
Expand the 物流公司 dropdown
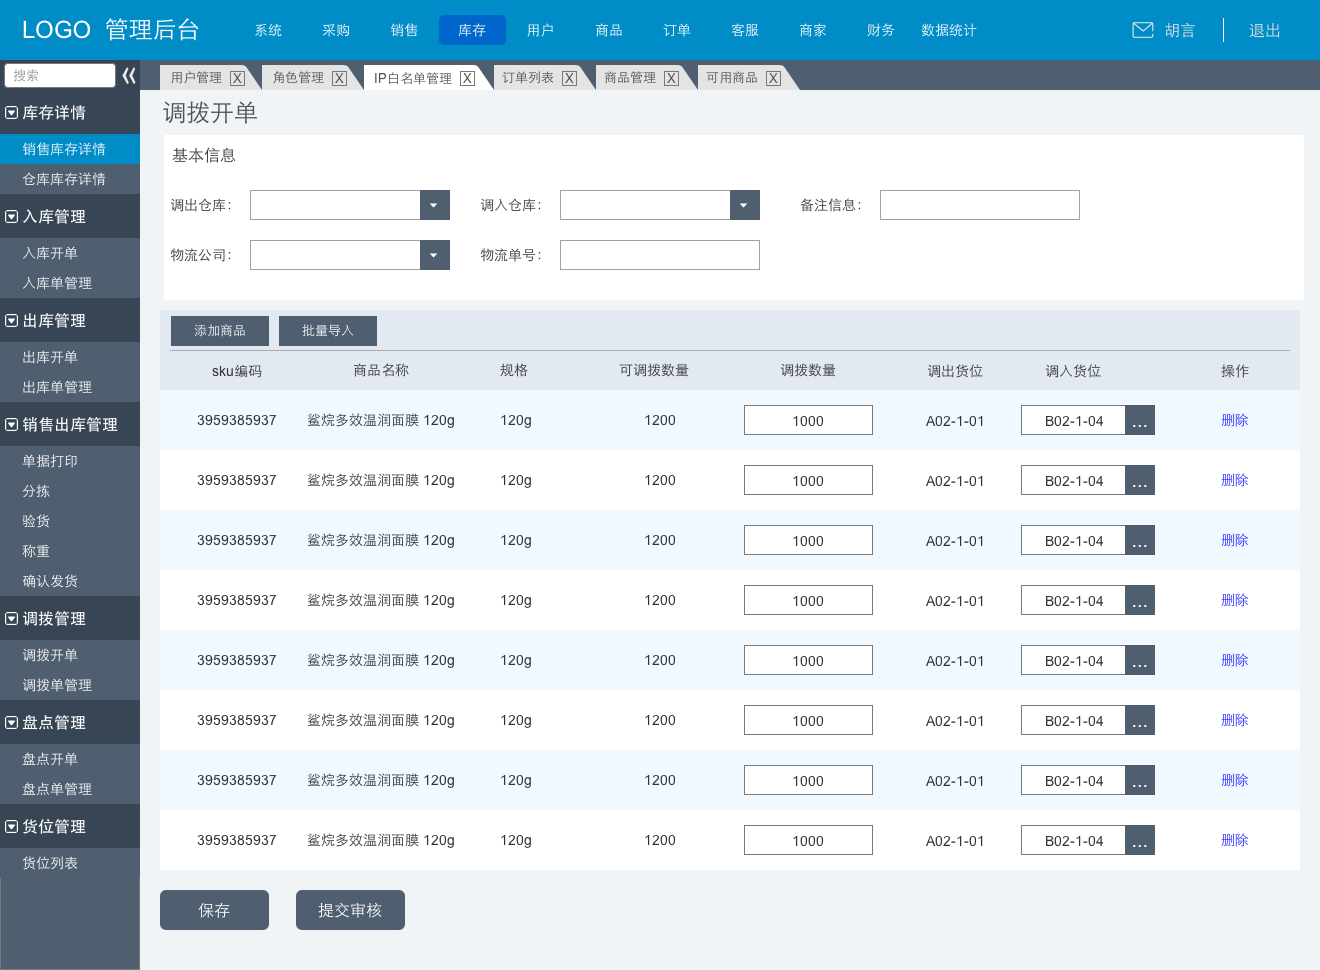434,255
